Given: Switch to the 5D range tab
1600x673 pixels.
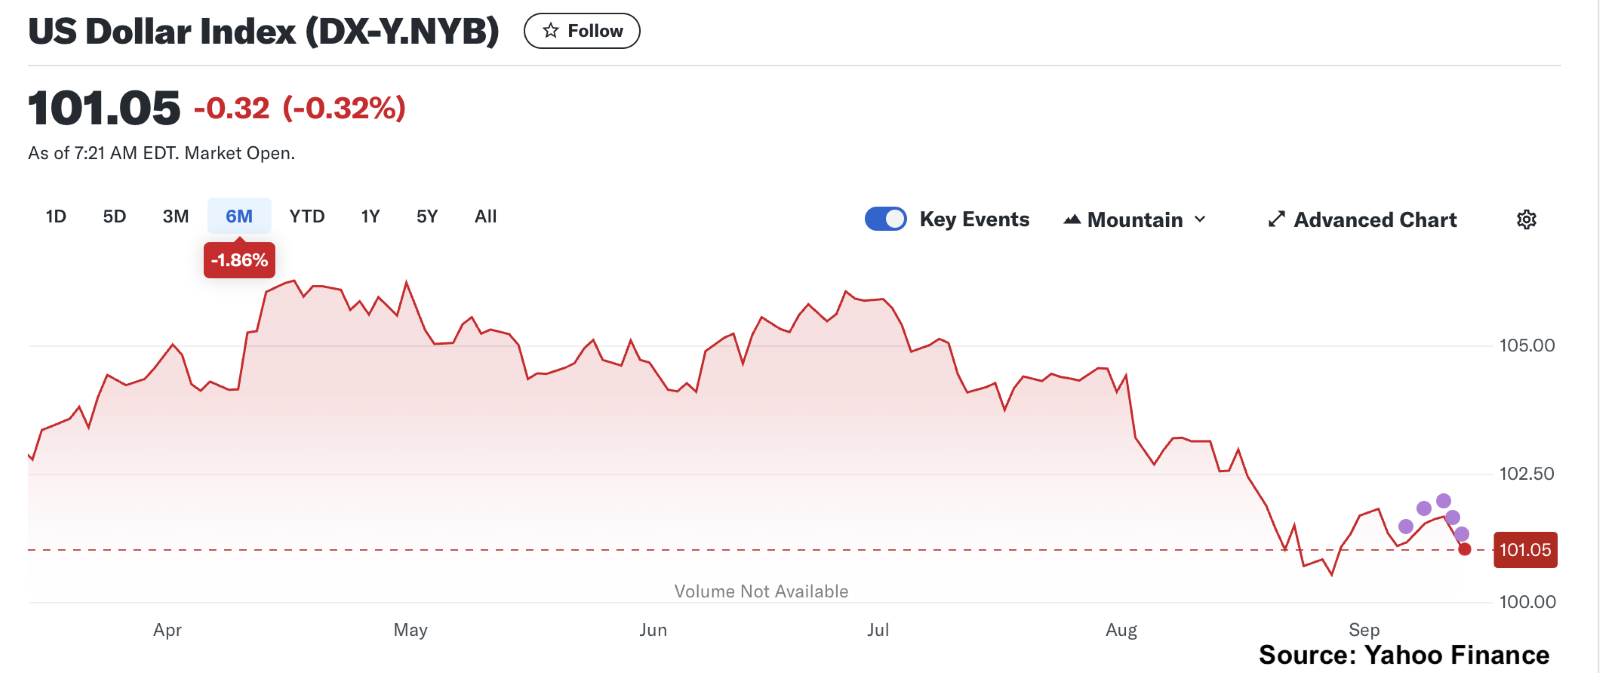Looking at the screenshot, I should 115,216.
